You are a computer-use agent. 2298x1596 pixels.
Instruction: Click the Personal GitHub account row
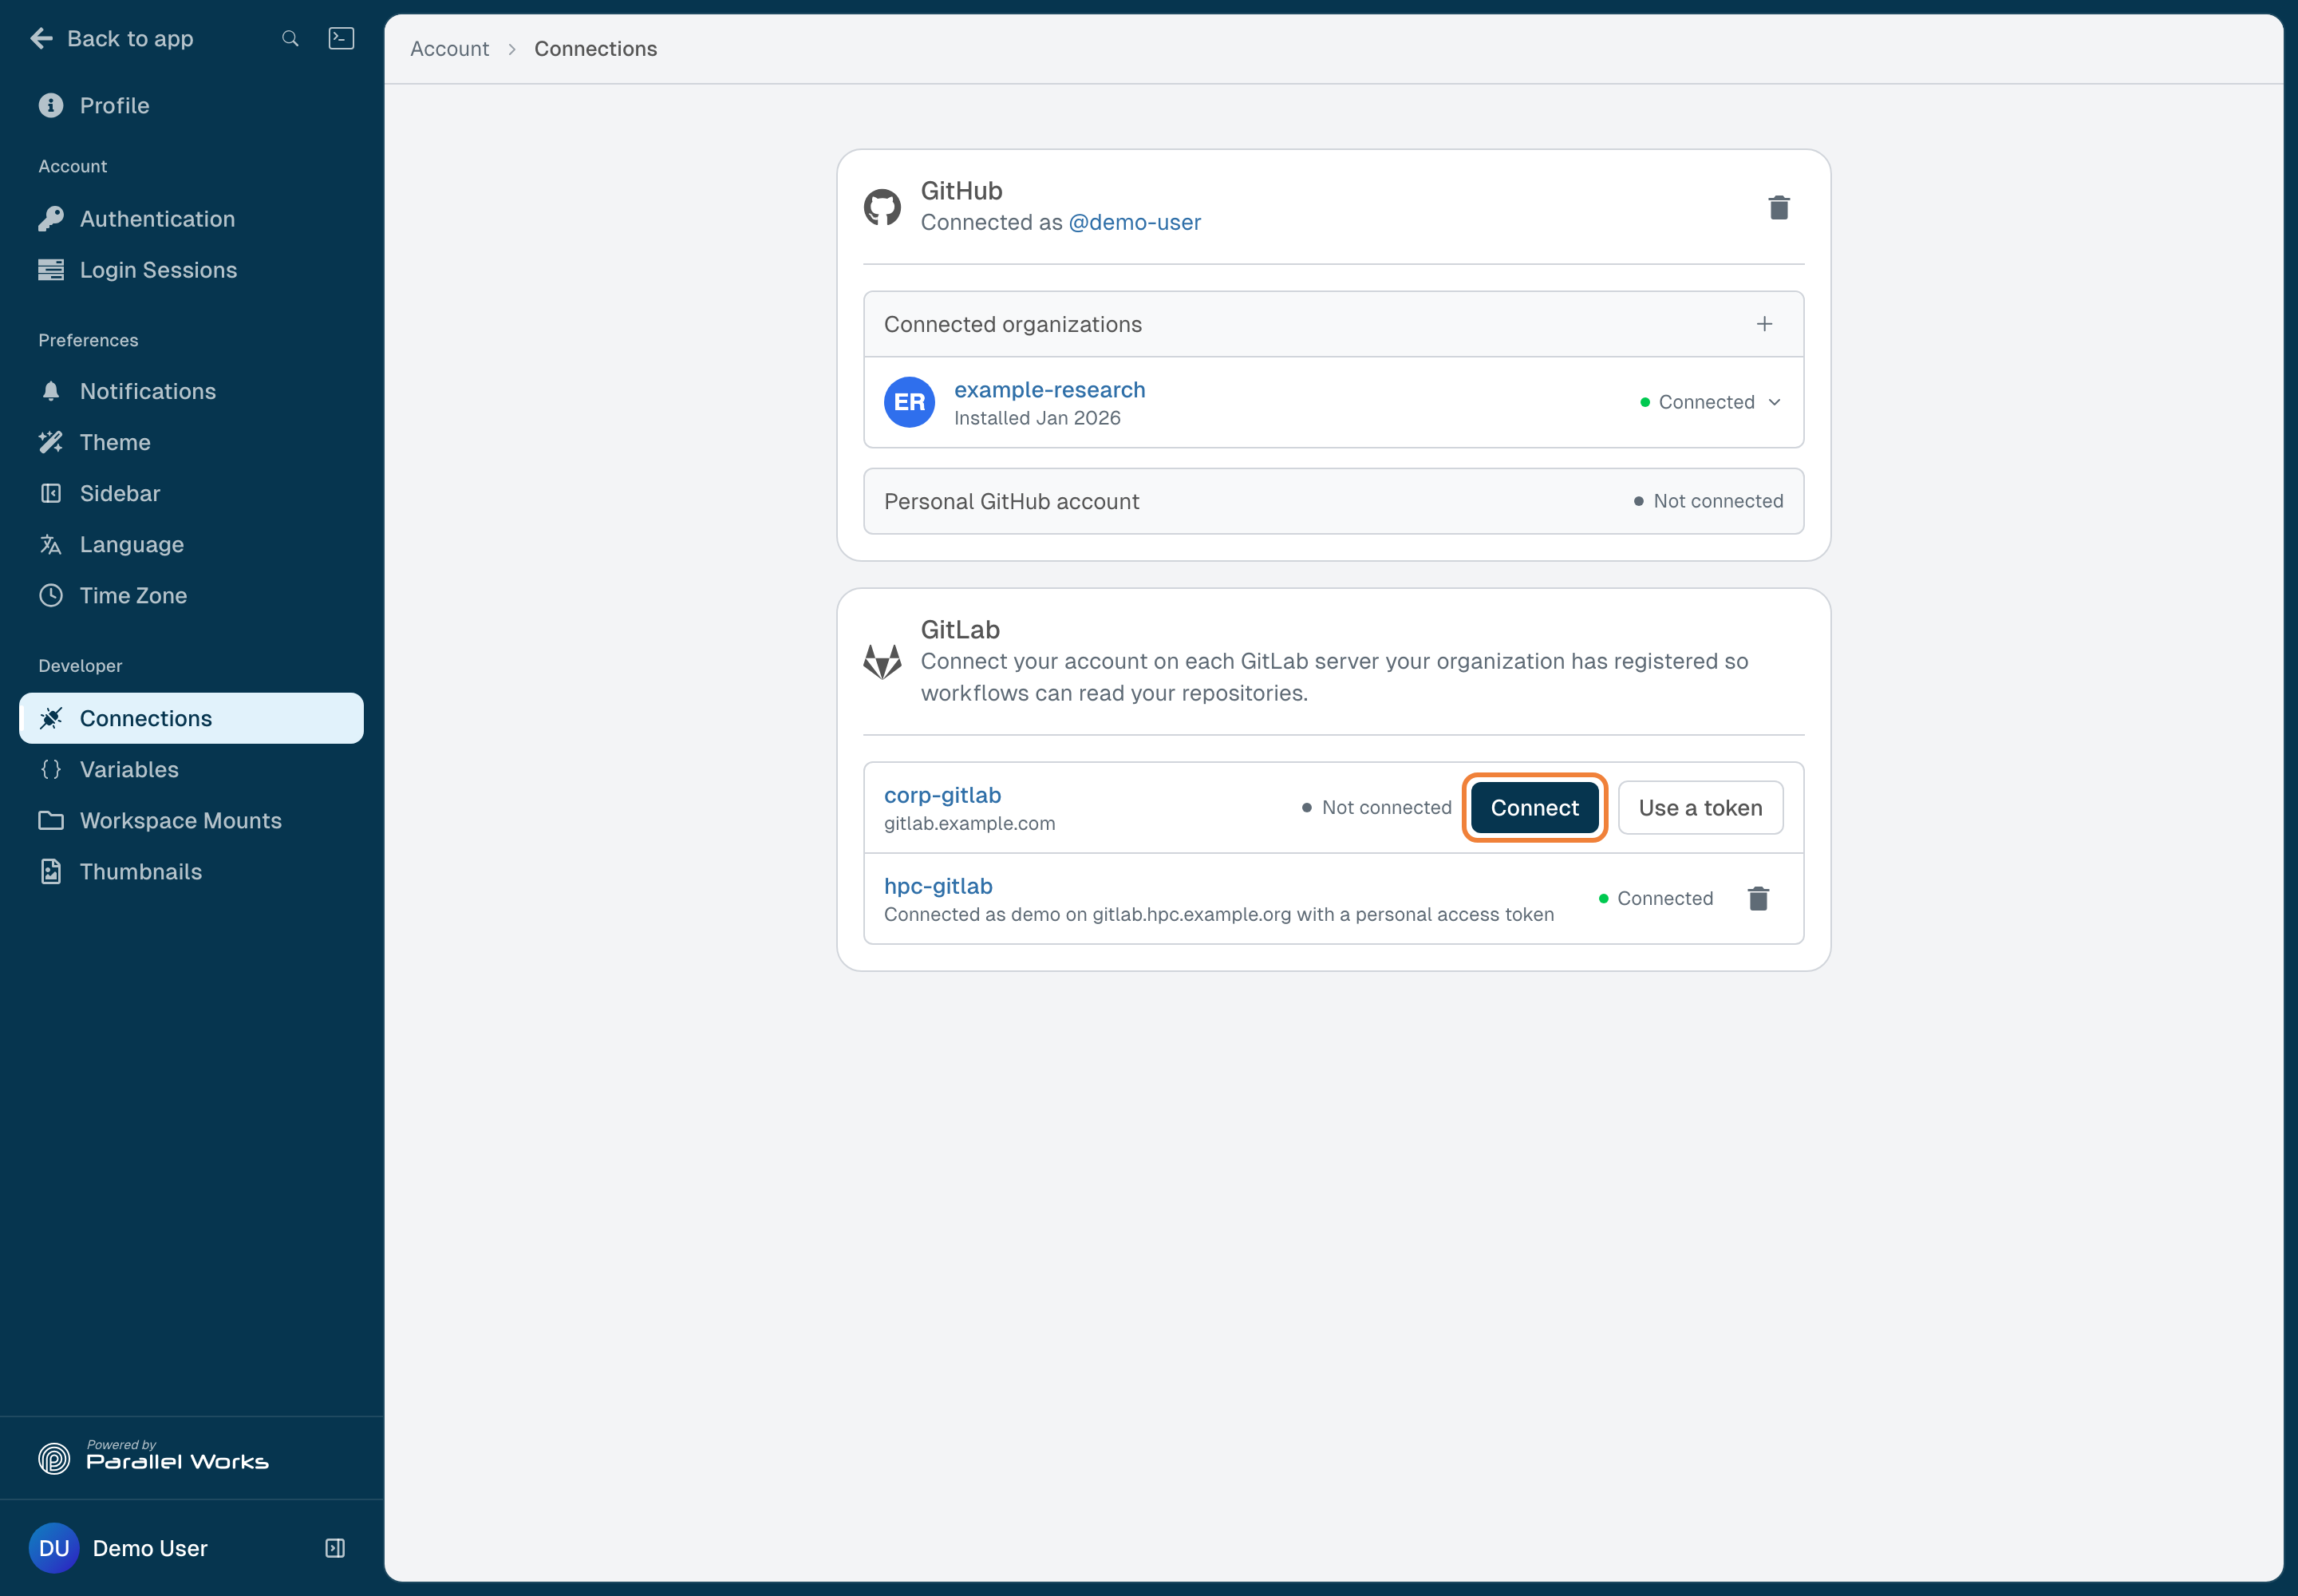point(1333,501)
